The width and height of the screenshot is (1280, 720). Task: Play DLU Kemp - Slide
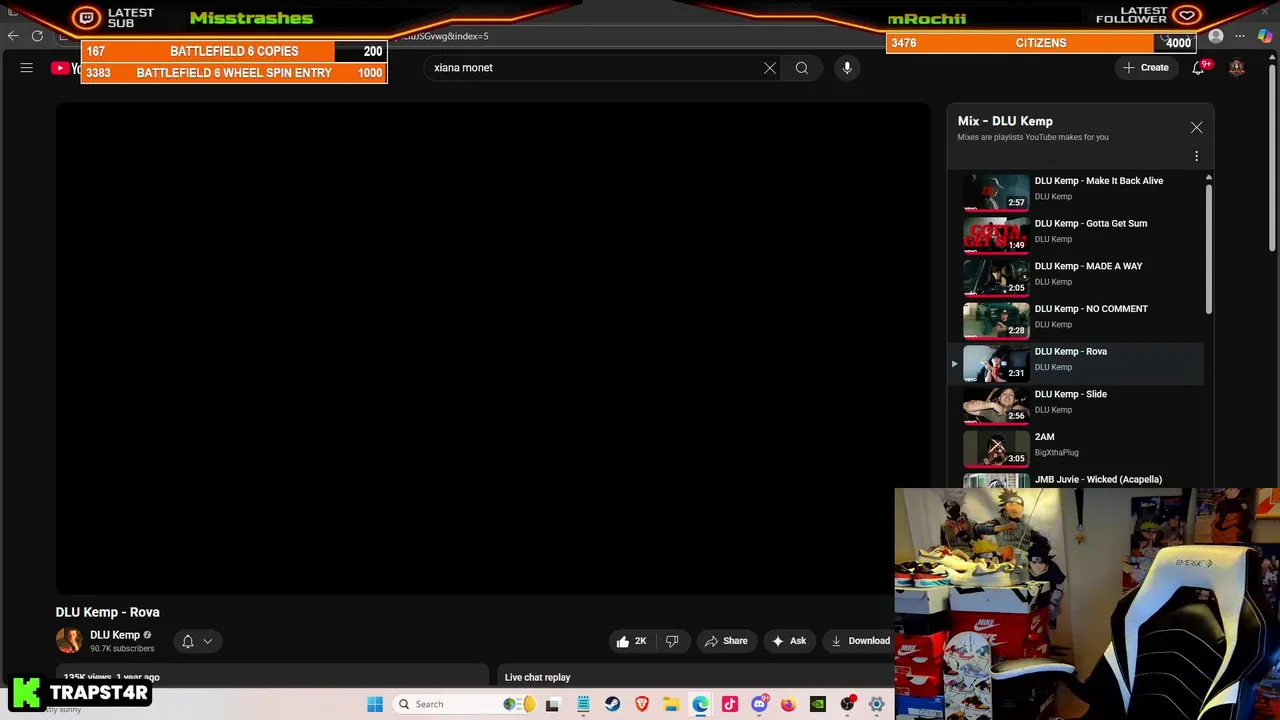(x=1070, y=394)
